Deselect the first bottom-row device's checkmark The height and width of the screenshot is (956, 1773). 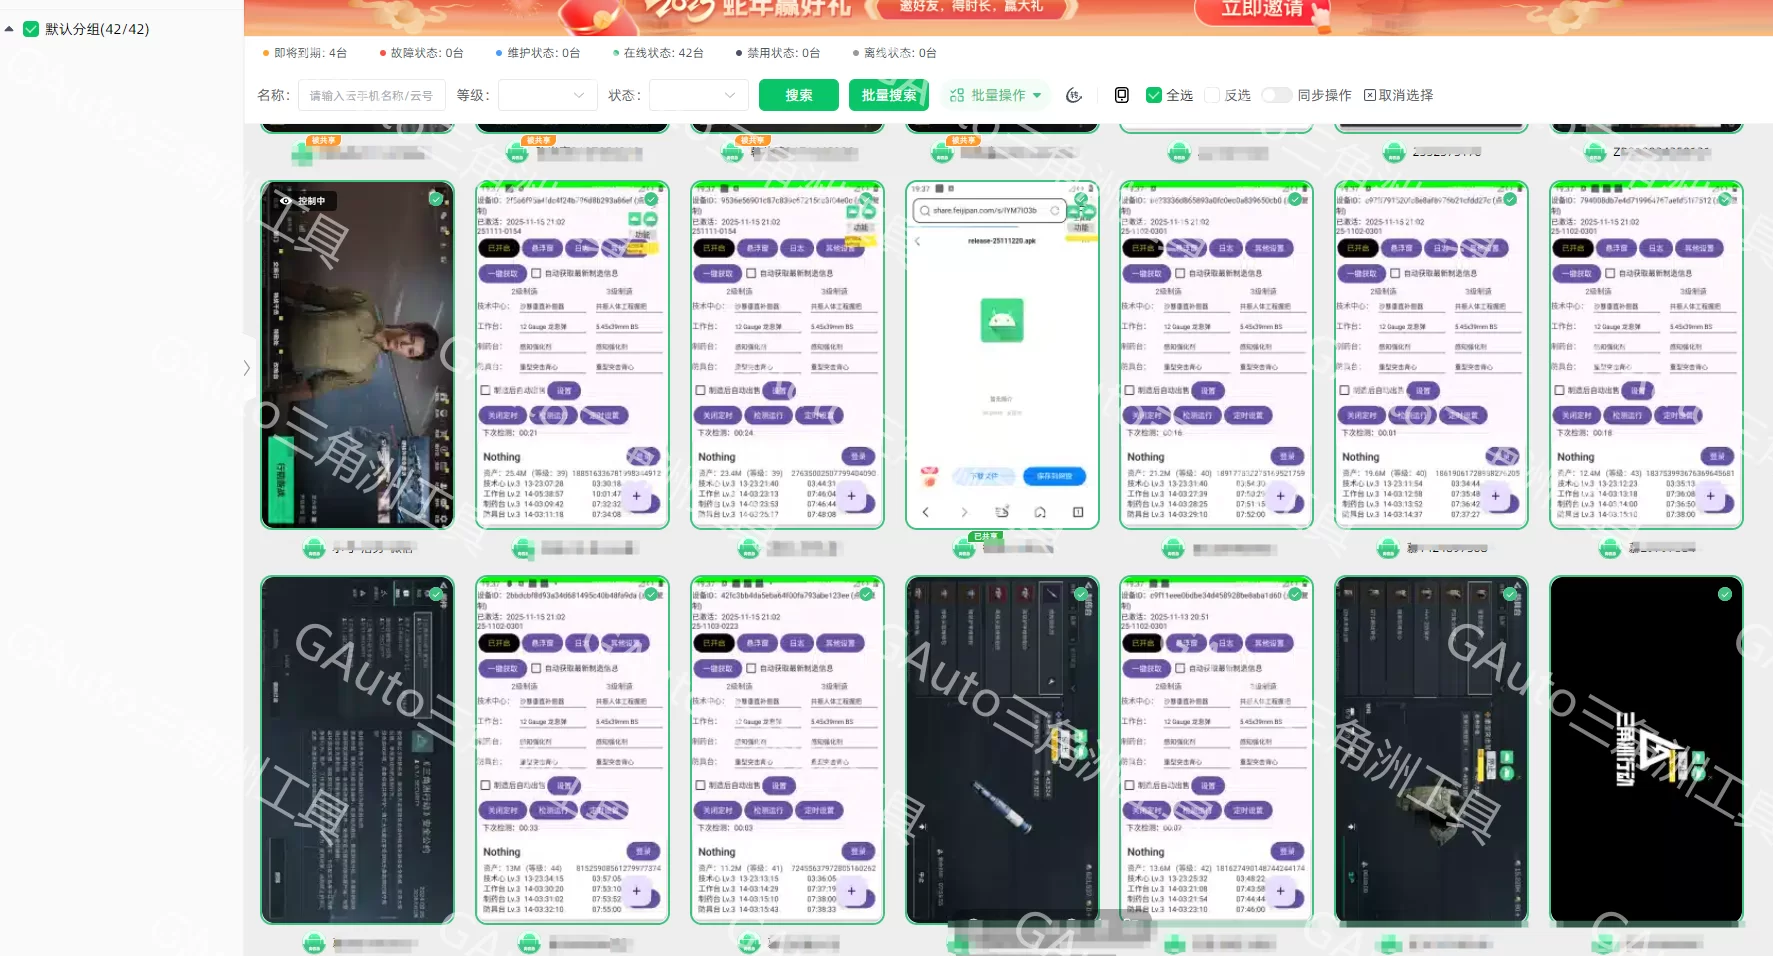click(436, 594)
